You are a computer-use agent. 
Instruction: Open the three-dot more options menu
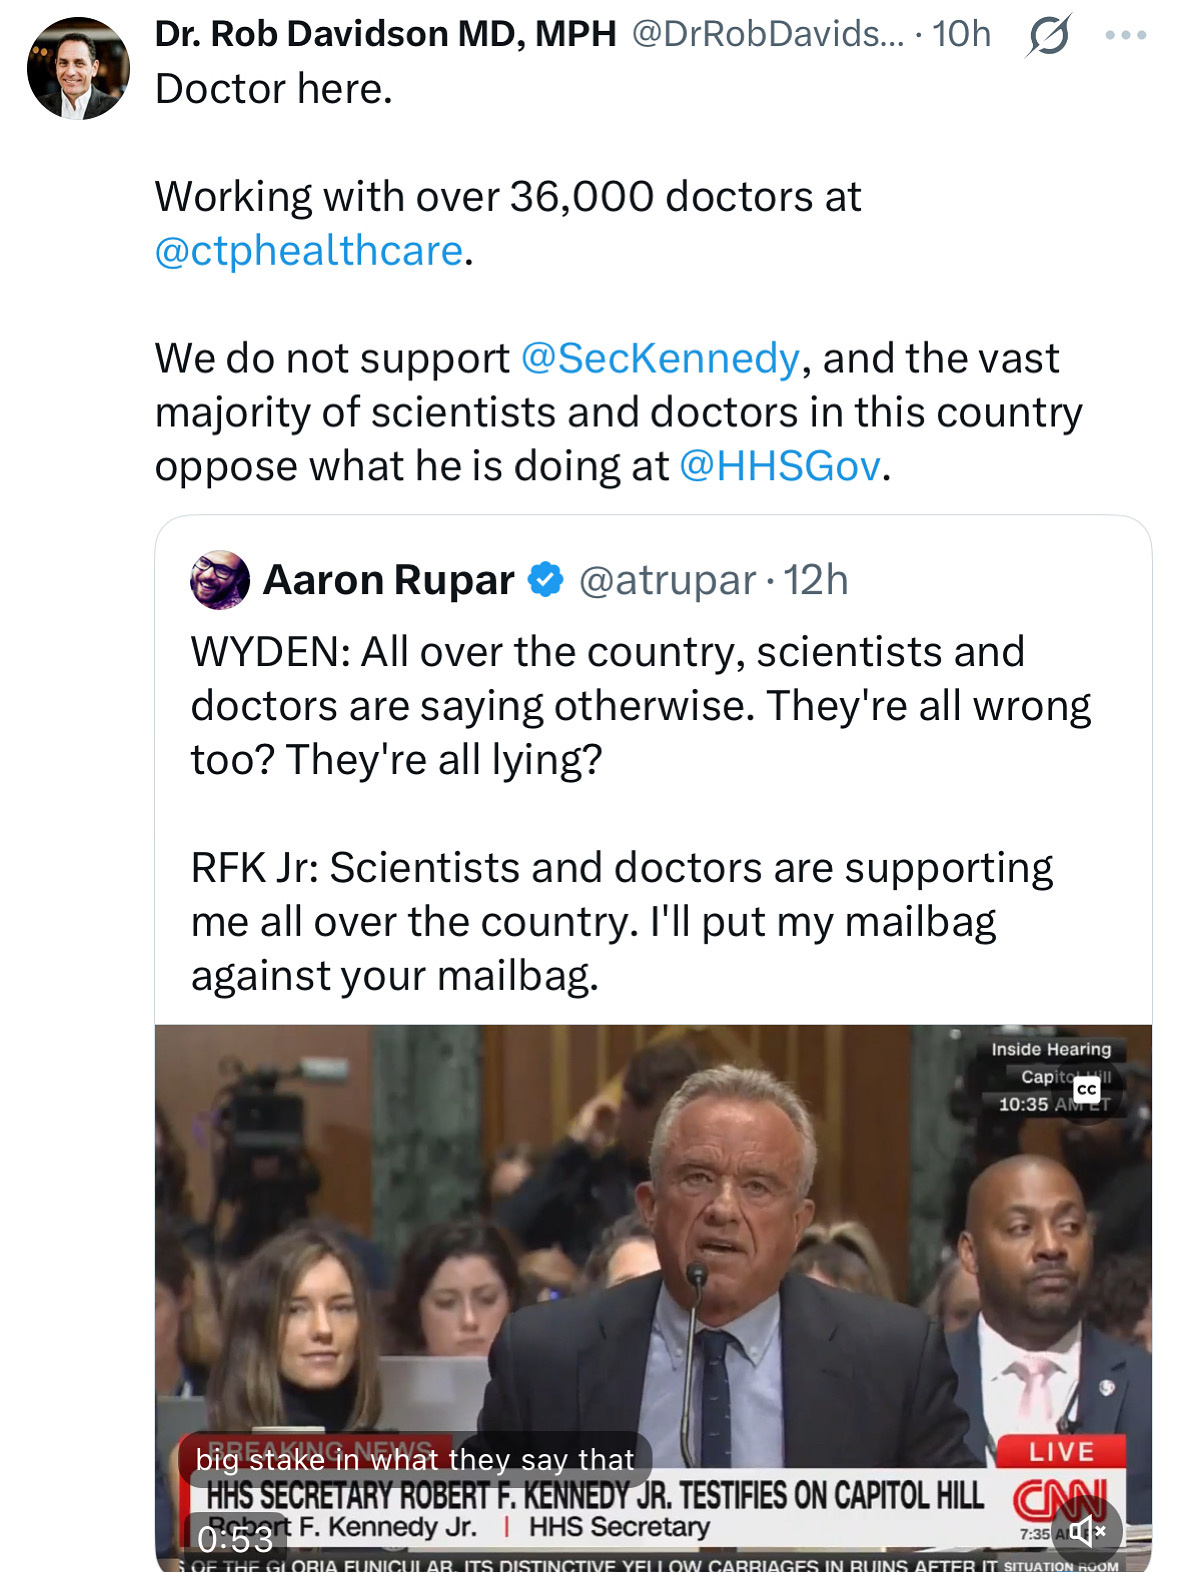(1126, 35)
